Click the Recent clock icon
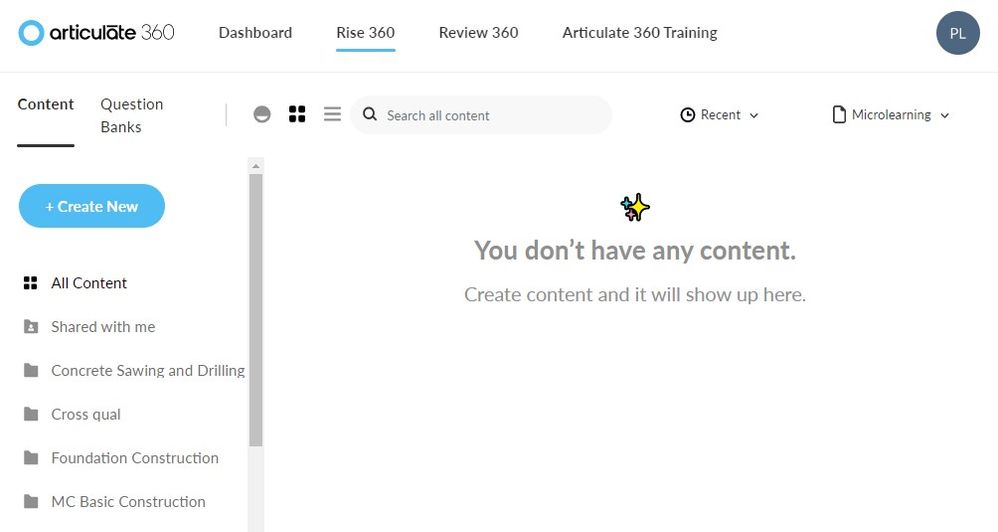This screenshot has height=532, width=998. point(687,115)
